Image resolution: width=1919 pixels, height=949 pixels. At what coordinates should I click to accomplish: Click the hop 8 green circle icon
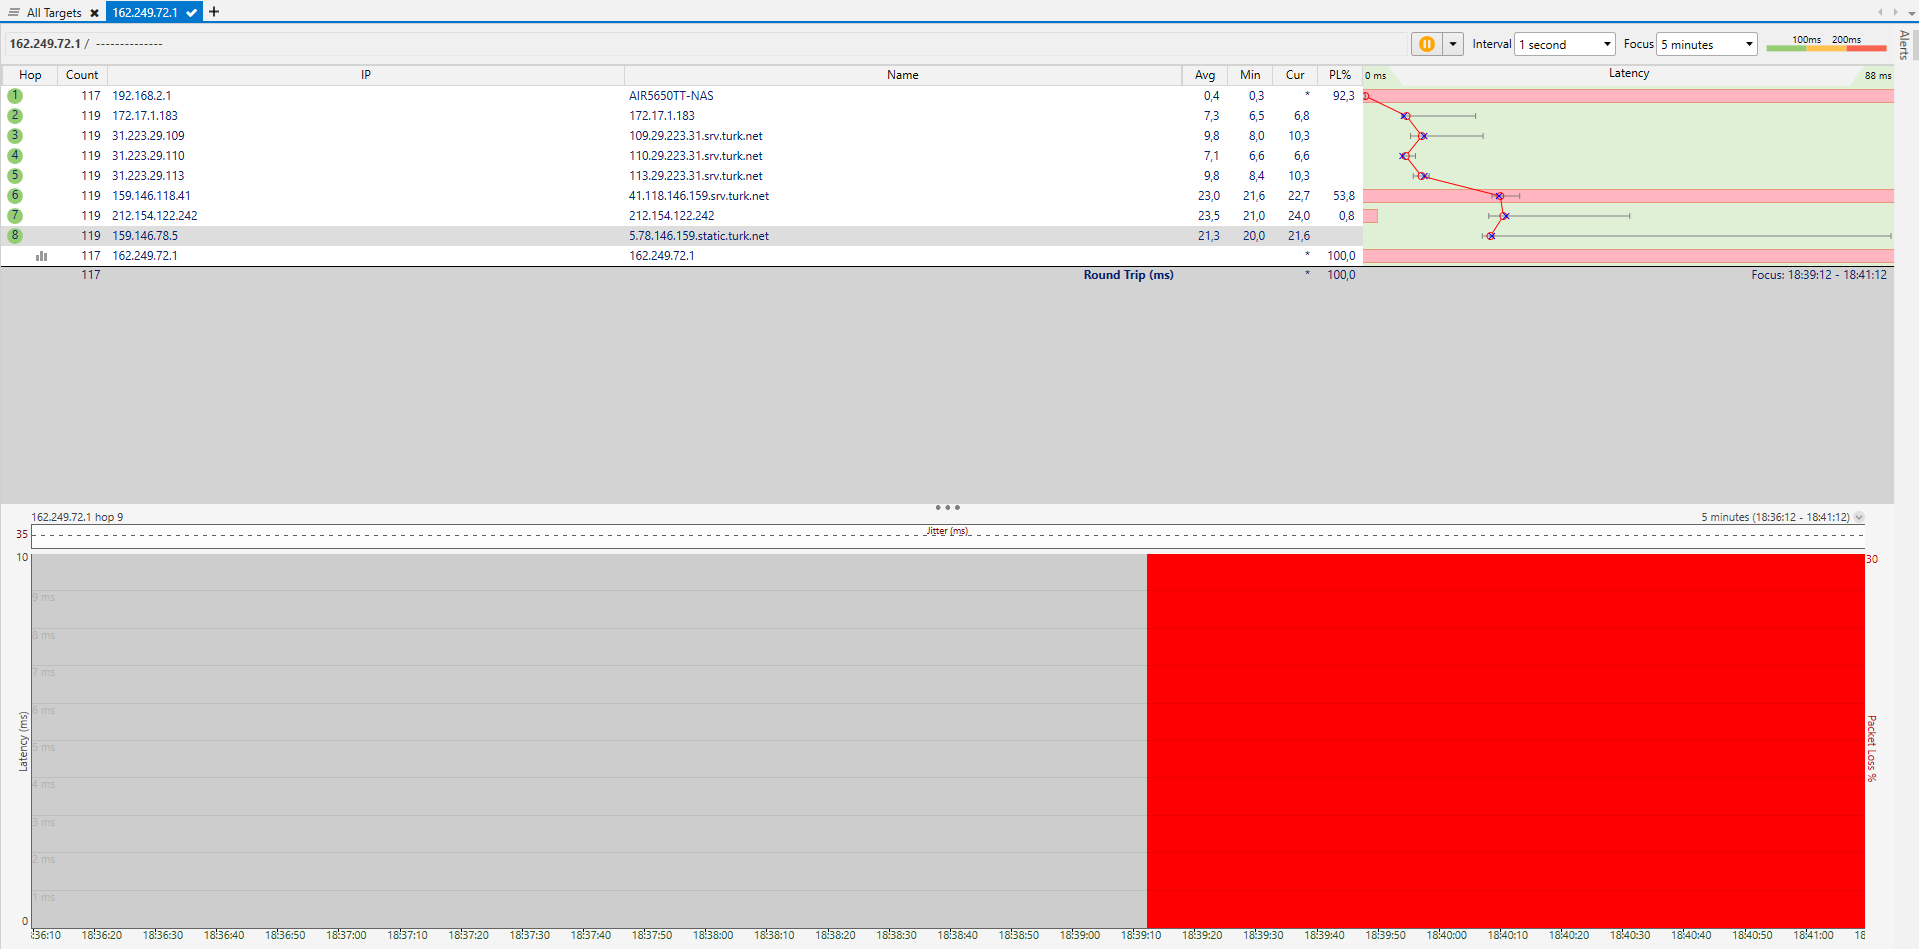(15, 236)
